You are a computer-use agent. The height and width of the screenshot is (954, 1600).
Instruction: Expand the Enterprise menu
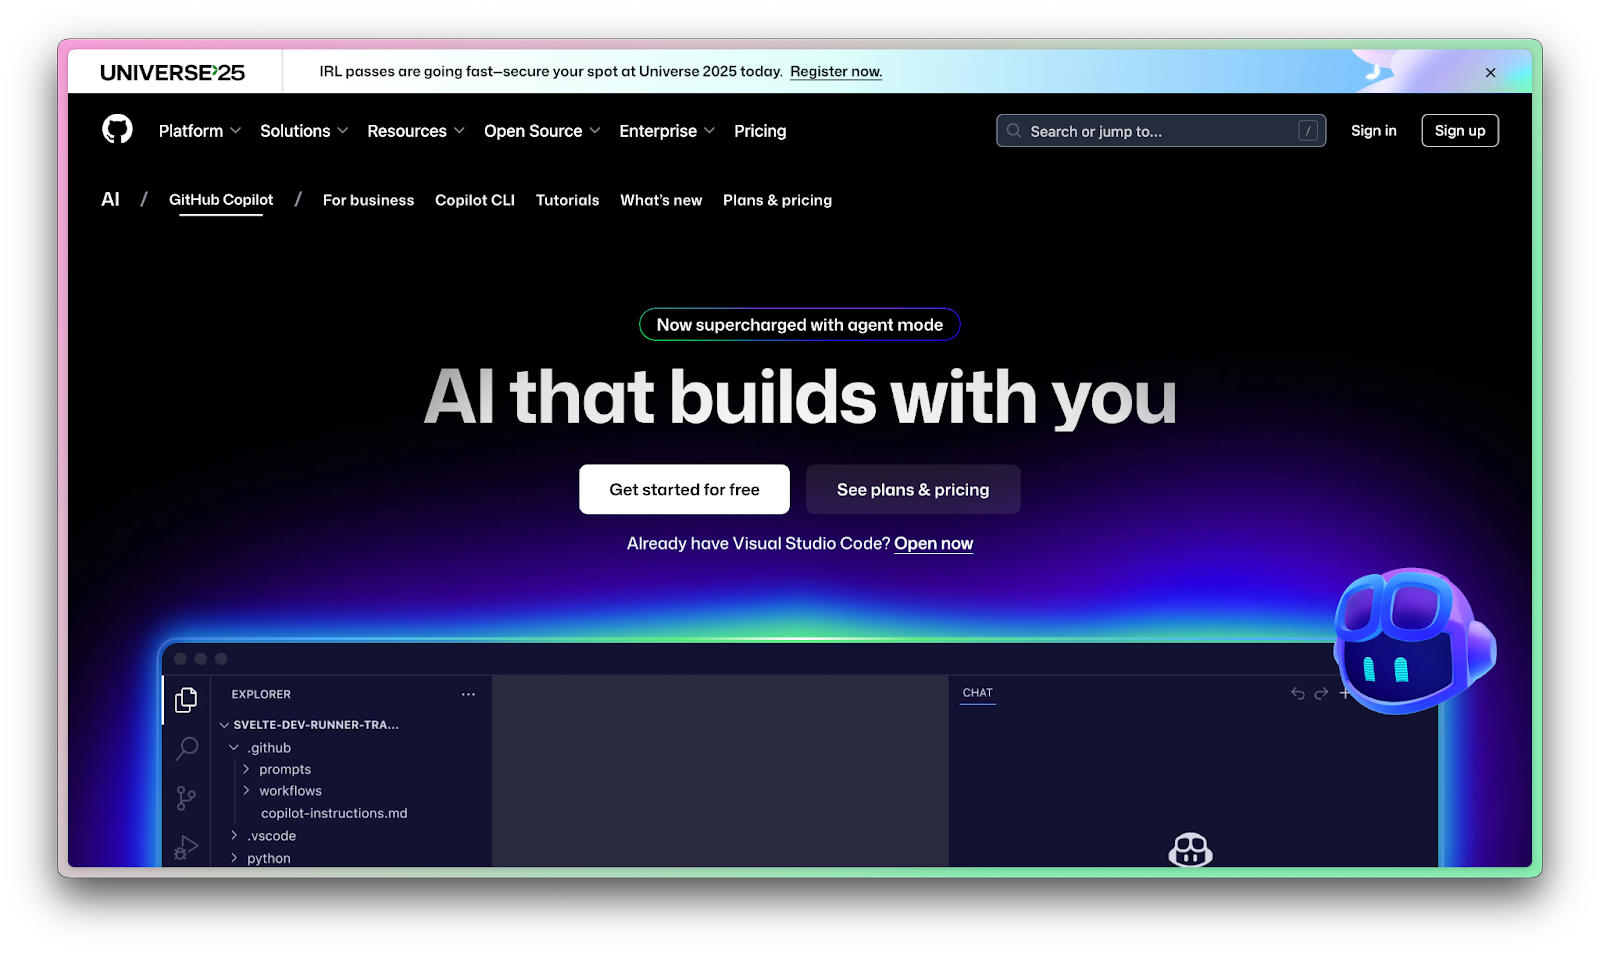click(x=667, y=131)
